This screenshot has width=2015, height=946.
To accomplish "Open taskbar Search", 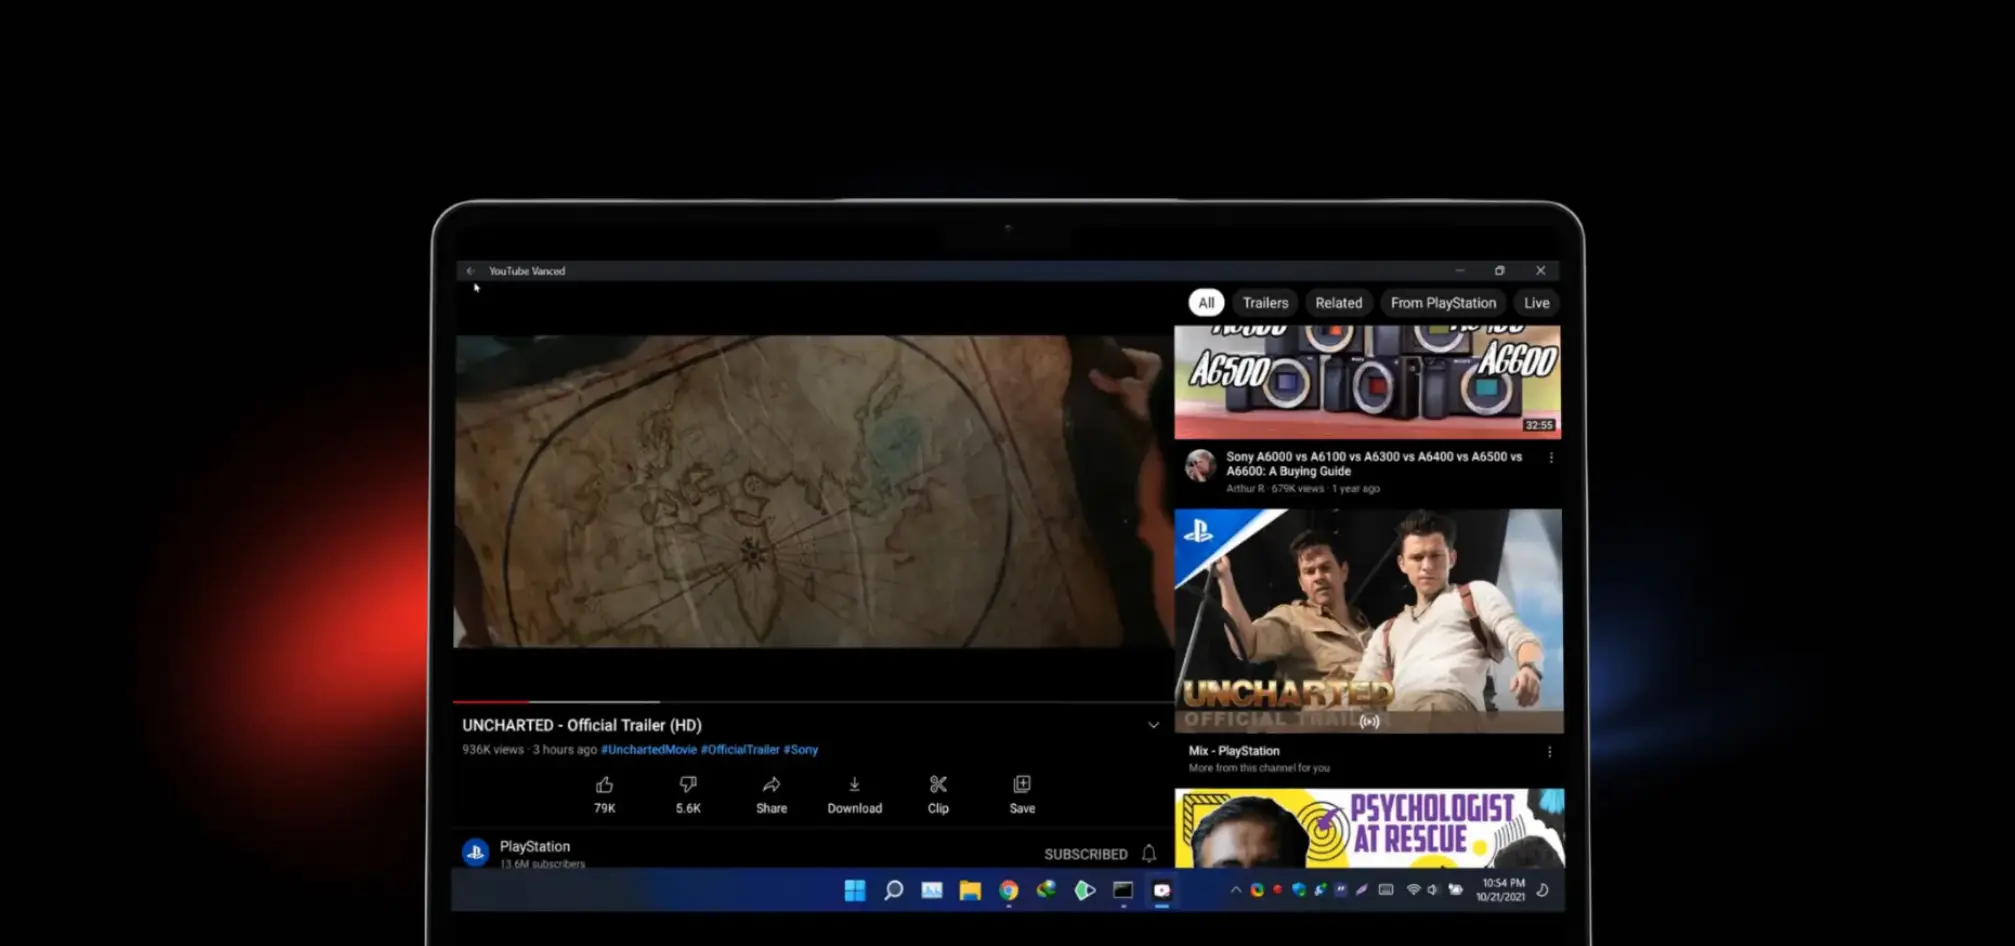I will 893,890.
